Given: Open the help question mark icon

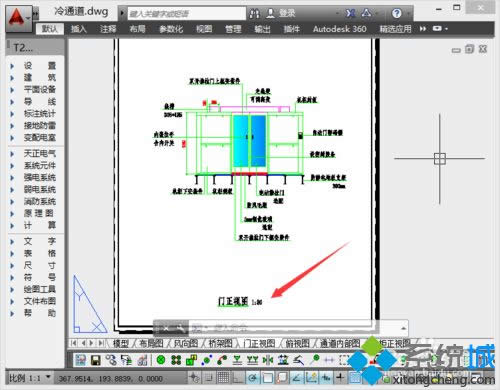Looking at the screenshot, I should tap(396, 13).
